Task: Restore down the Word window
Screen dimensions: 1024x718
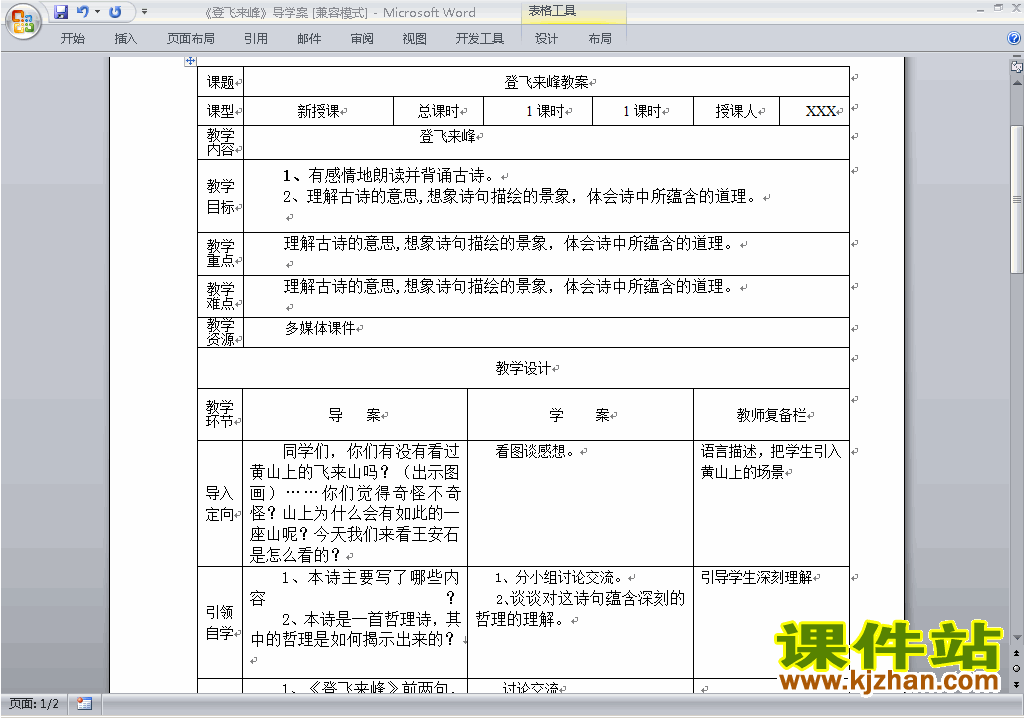Action: pos(998,8)
